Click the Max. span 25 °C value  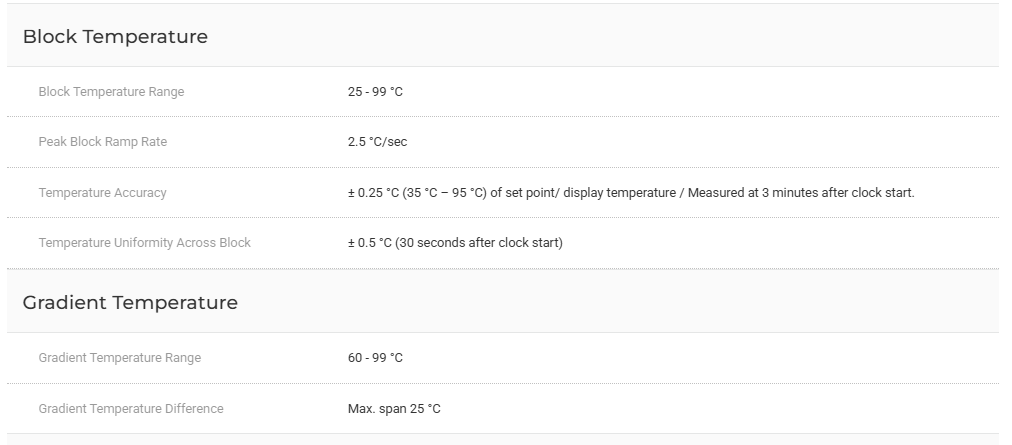(394, 409)
